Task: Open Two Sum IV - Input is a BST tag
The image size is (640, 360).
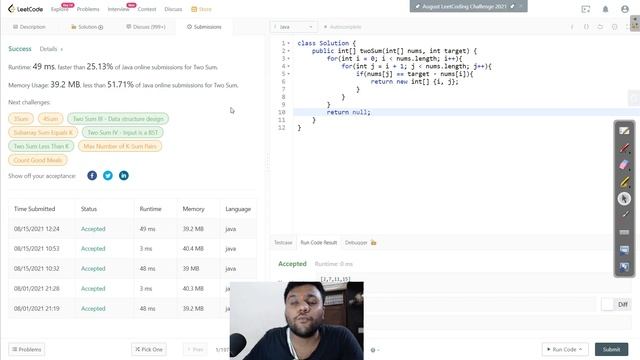Action: (x=122, y=132)
